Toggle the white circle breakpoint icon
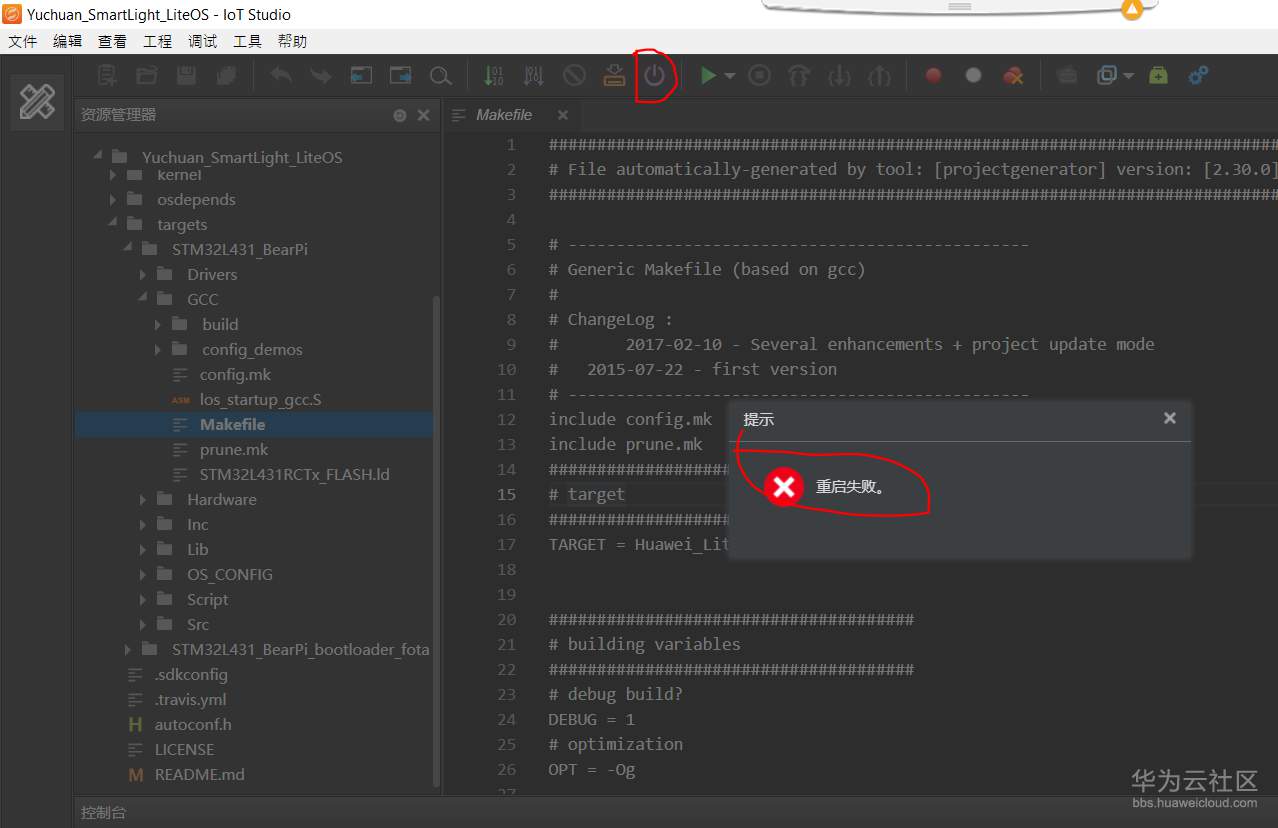Image resolution: width=1278 pixels, height=828 pixels. (973, 75)
